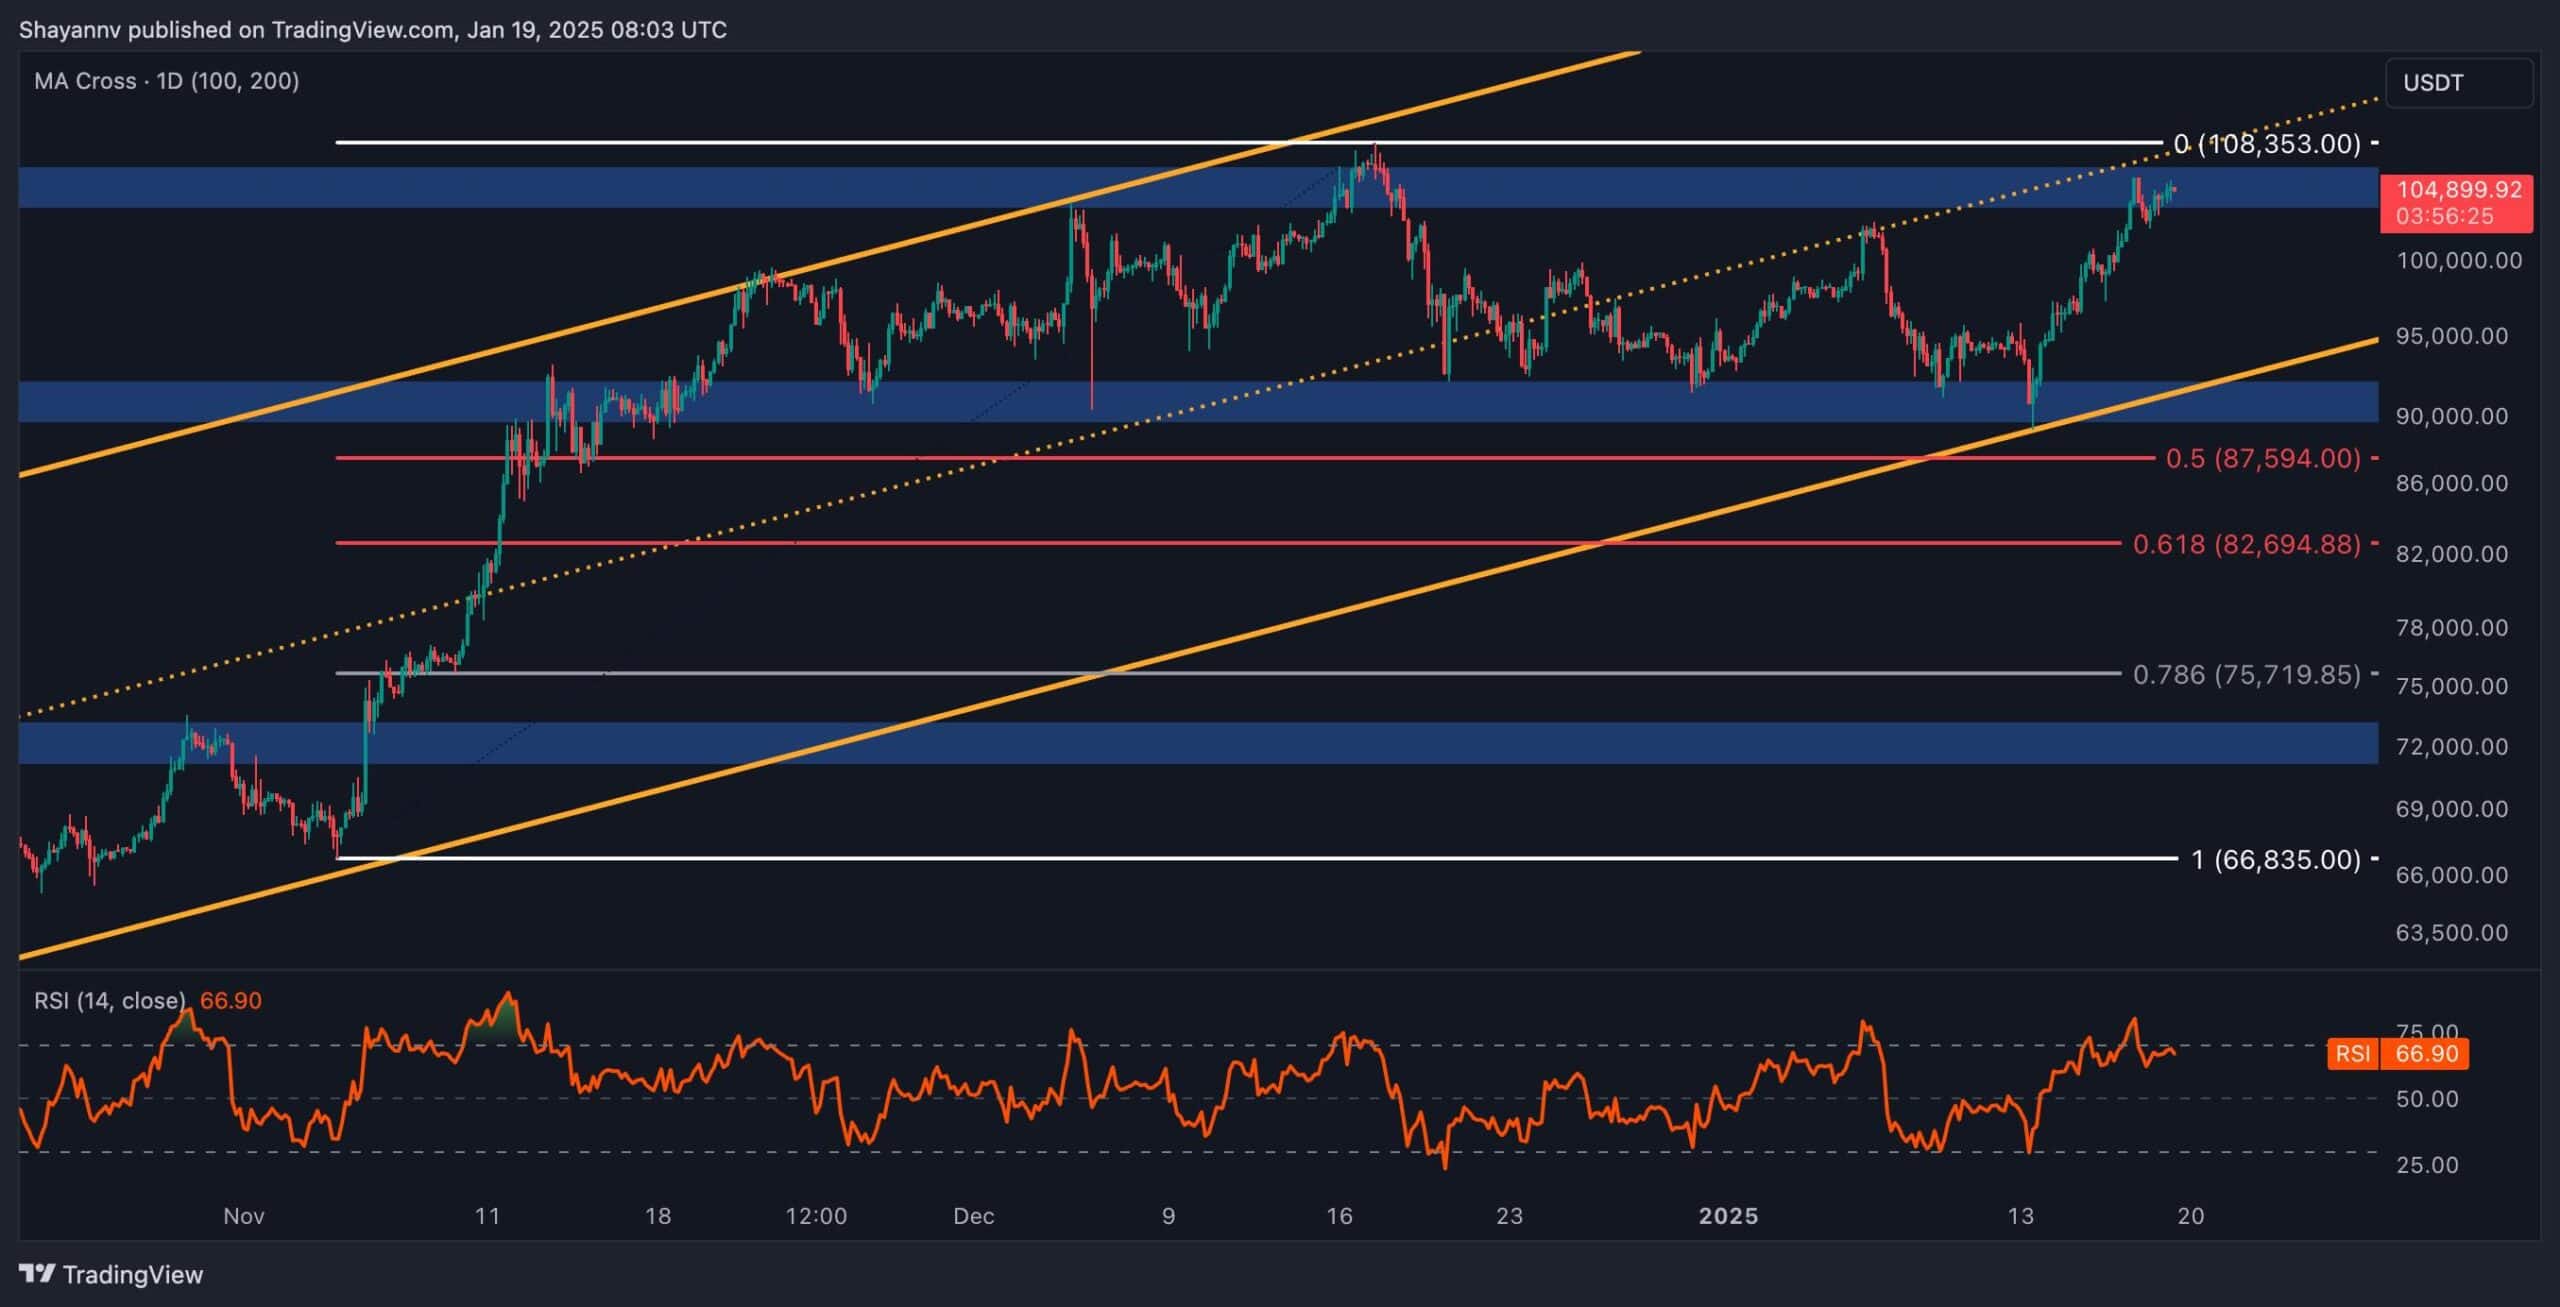Click the 13 date marker on time axis
This screenshot has width=2560, height=1307.
pos(2021,1216)
